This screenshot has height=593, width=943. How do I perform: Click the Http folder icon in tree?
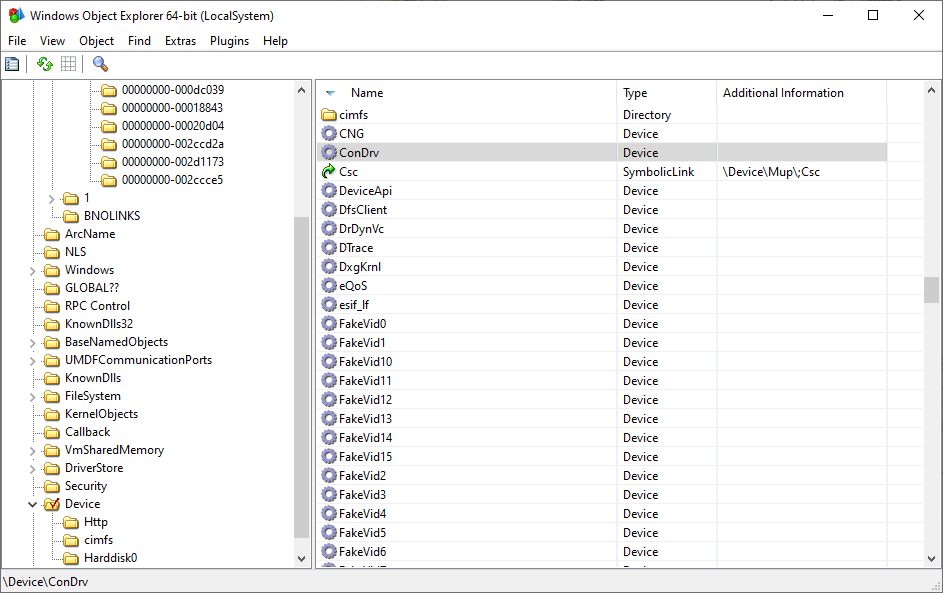tap(71, 522)
